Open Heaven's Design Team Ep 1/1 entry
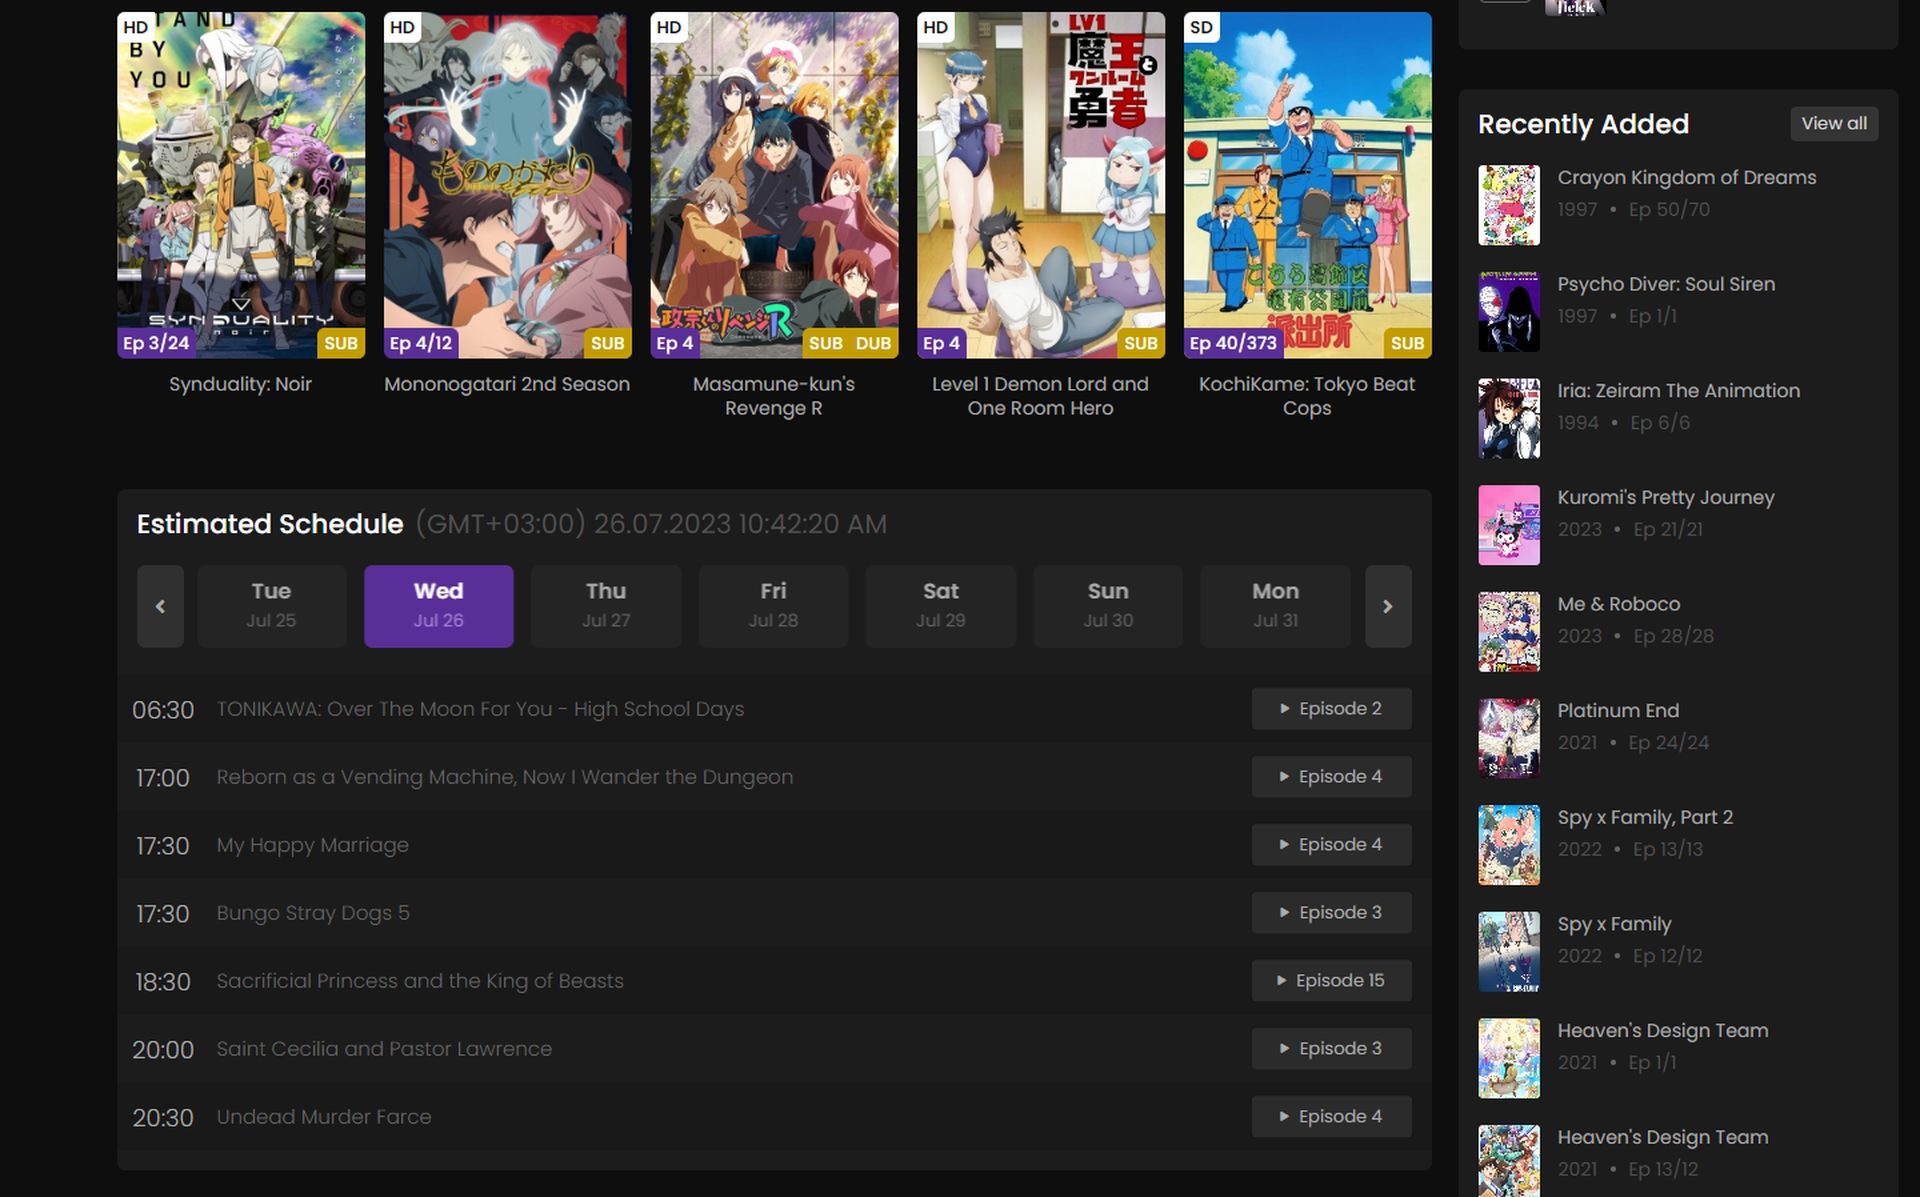The image size is (1920, 1197). pos(1662,1030)
